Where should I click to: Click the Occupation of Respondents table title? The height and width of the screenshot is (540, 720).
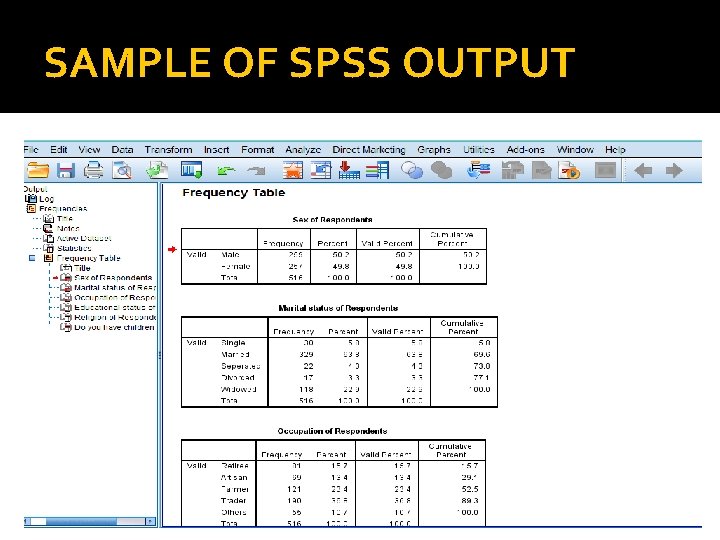click(332, 431)
